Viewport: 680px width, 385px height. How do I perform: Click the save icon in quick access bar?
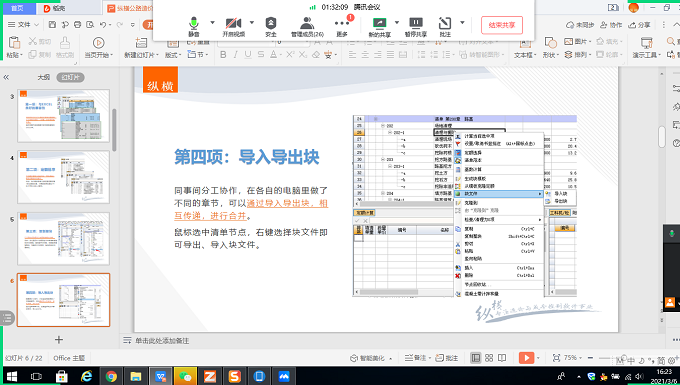coord(52,25)
